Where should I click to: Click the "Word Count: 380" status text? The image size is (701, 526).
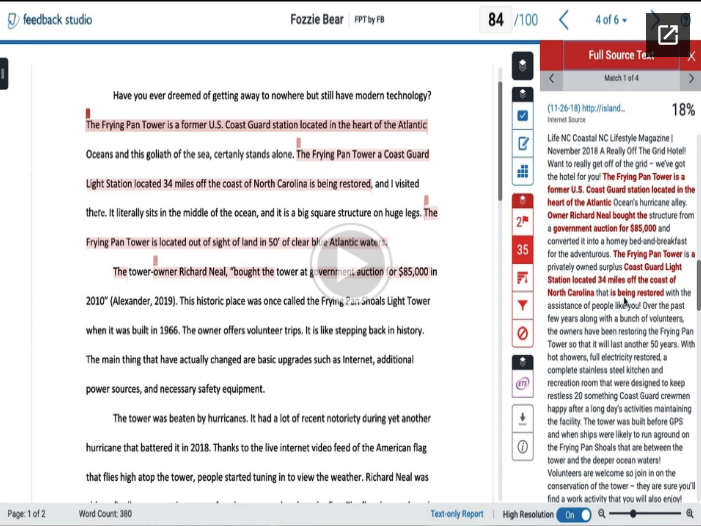[x=105, y=514]
